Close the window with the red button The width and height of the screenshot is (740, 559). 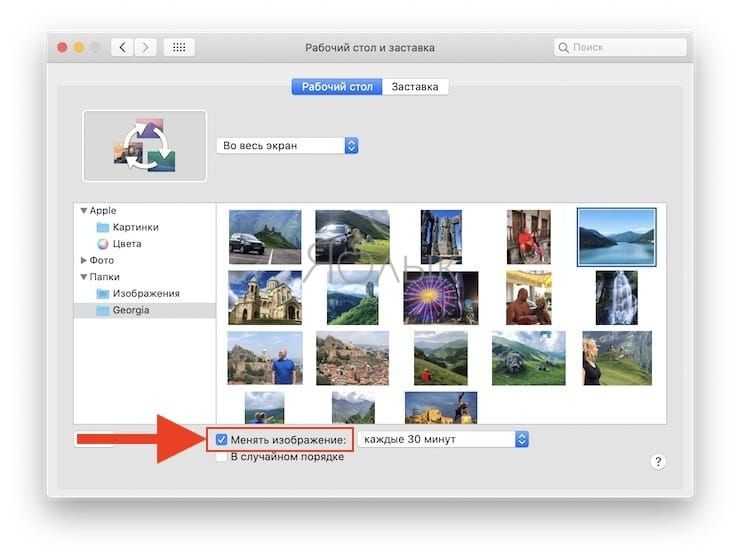pos(62,47)
